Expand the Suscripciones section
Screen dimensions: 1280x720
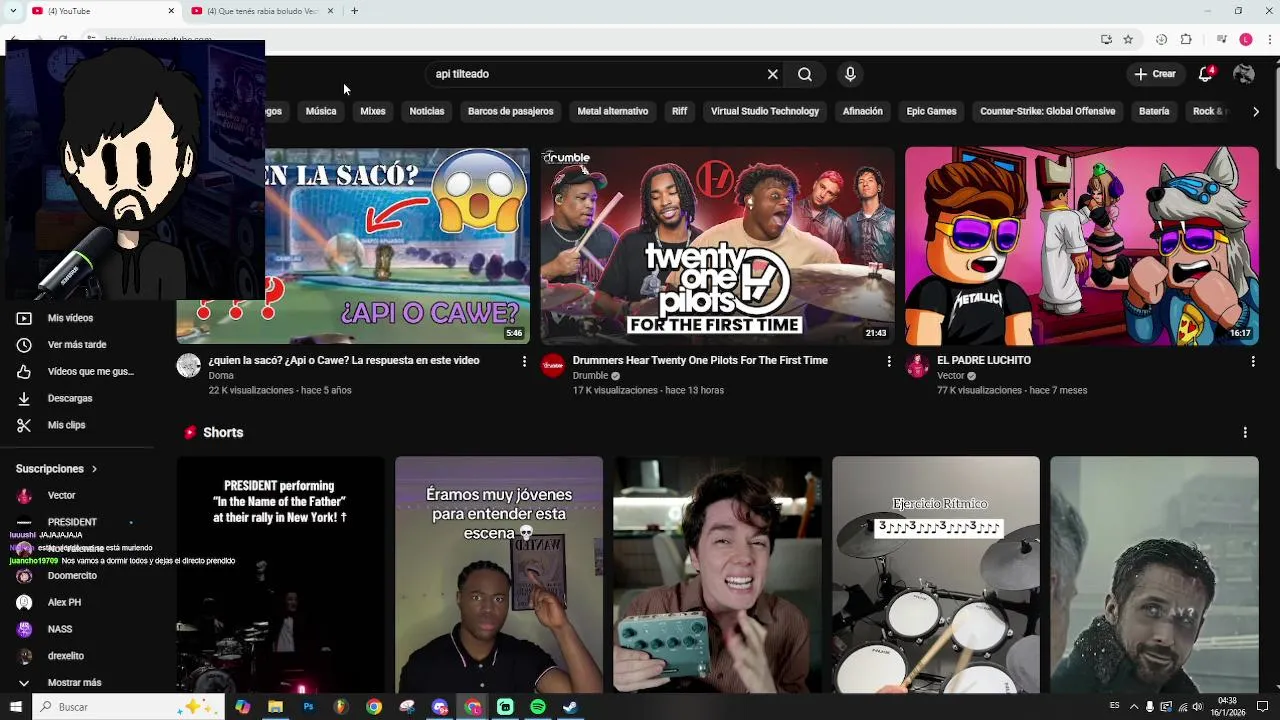coord(57,469)
